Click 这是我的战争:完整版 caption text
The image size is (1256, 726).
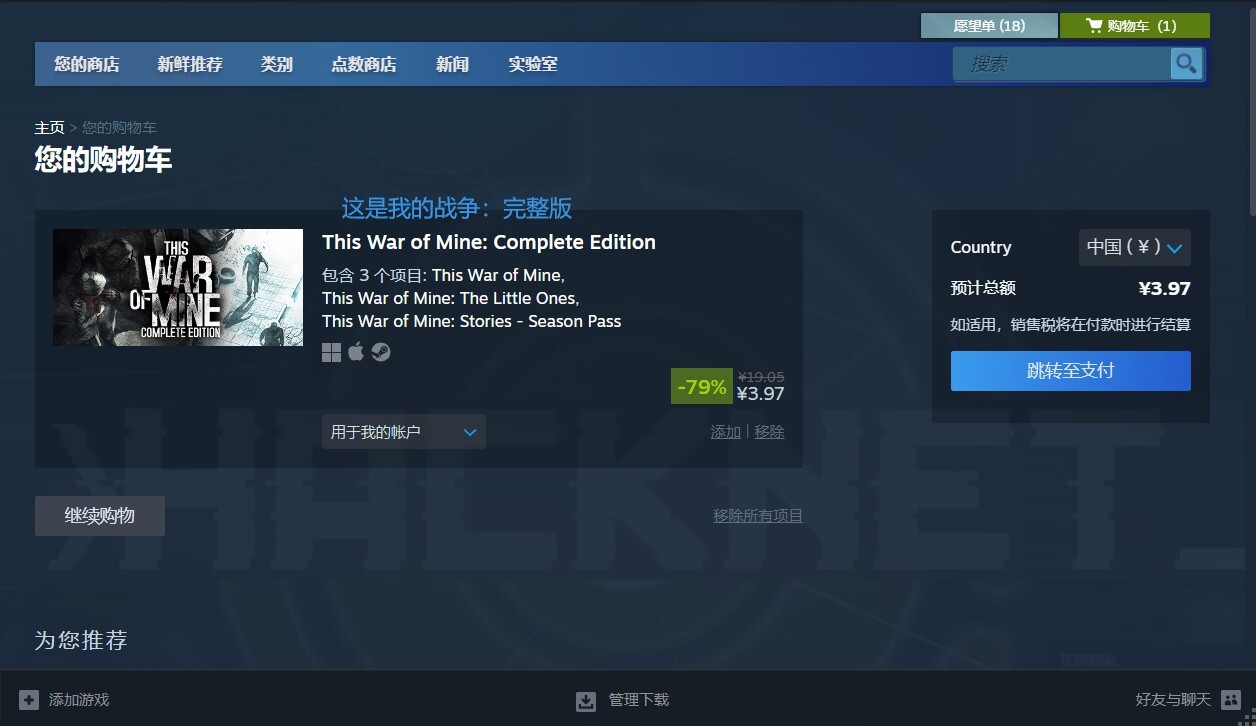pos(457,208)
